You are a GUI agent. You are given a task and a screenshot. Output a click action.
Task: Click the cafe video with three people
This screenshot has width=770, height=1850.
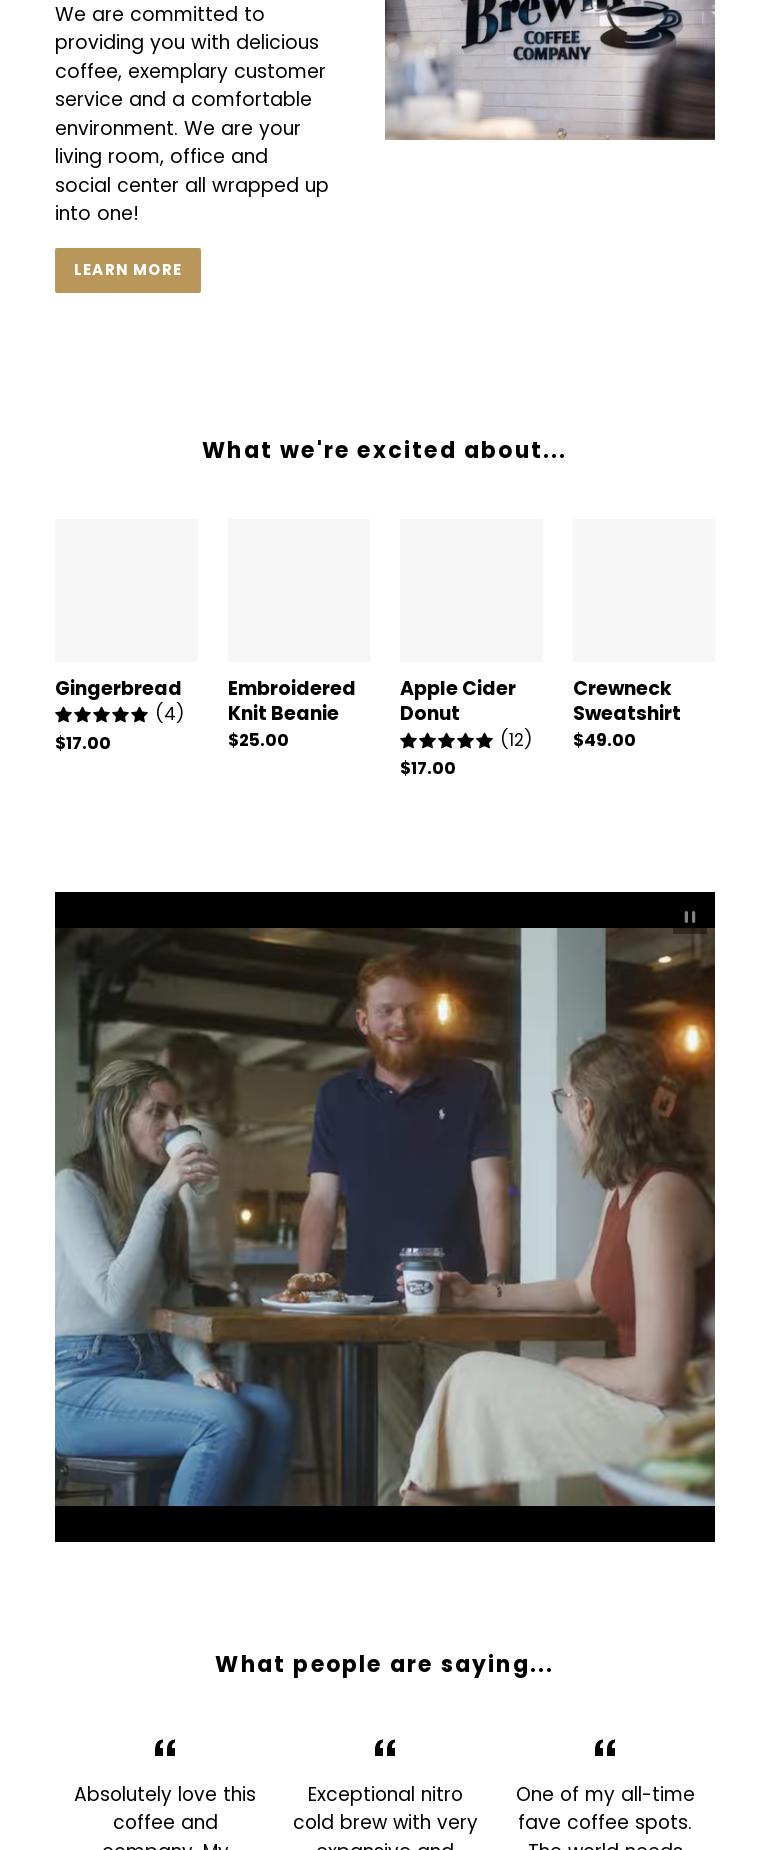coord(385,1217)
